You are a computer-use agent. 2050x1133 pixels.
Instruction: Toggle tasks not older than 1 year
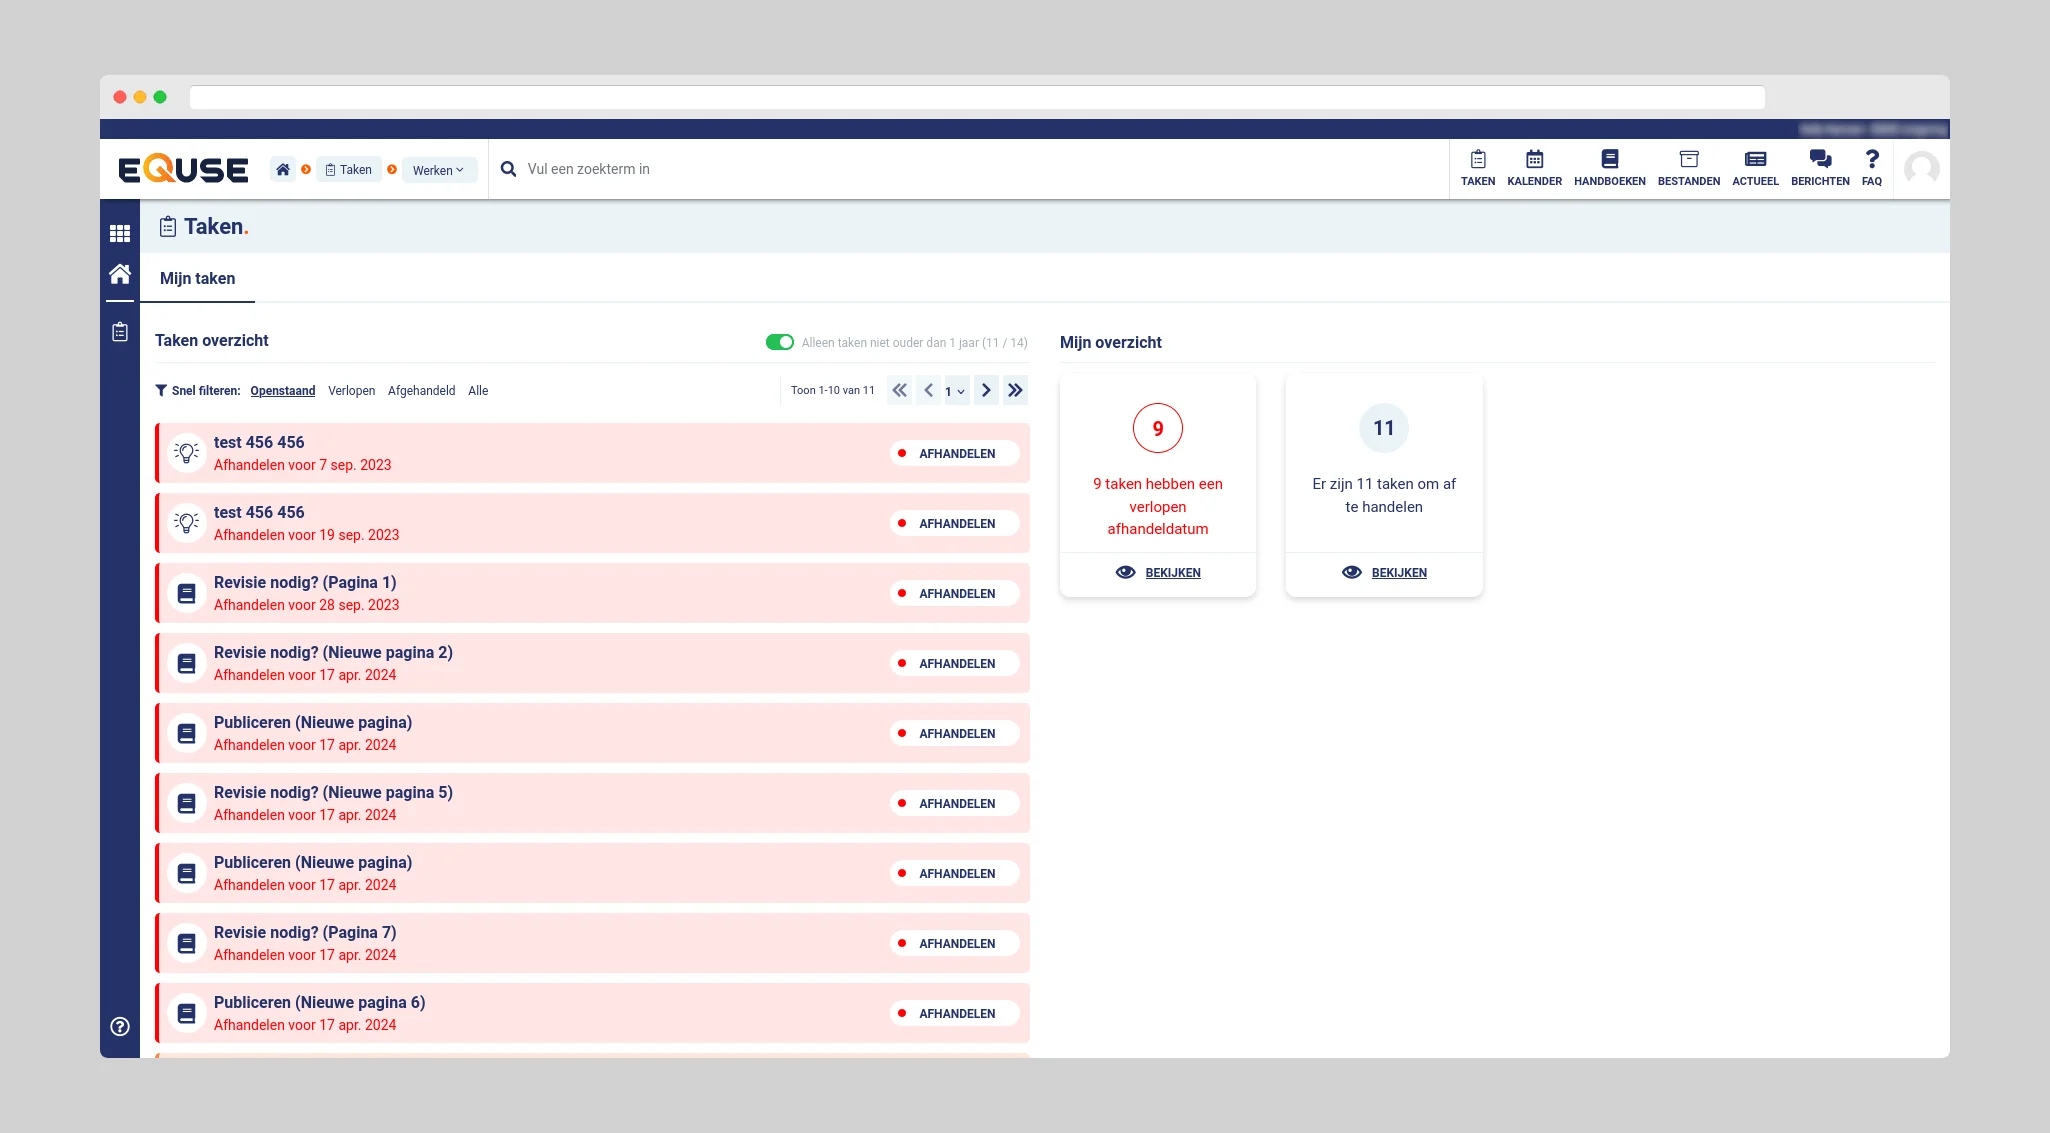(x=779, y=342)
